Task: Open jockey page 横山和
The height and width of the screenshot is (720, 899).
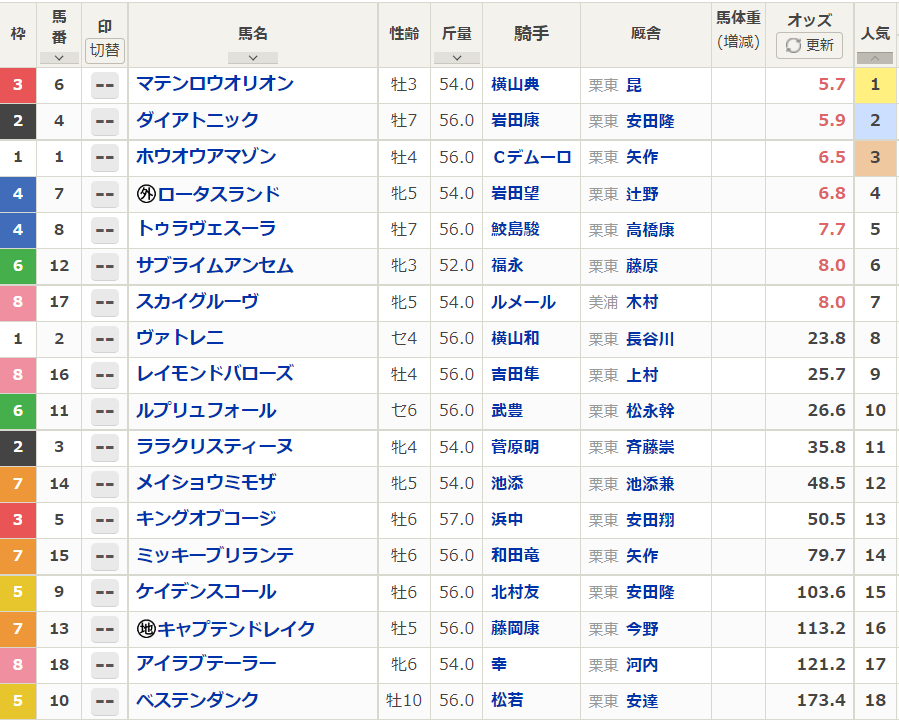Action: pos(515,338)
